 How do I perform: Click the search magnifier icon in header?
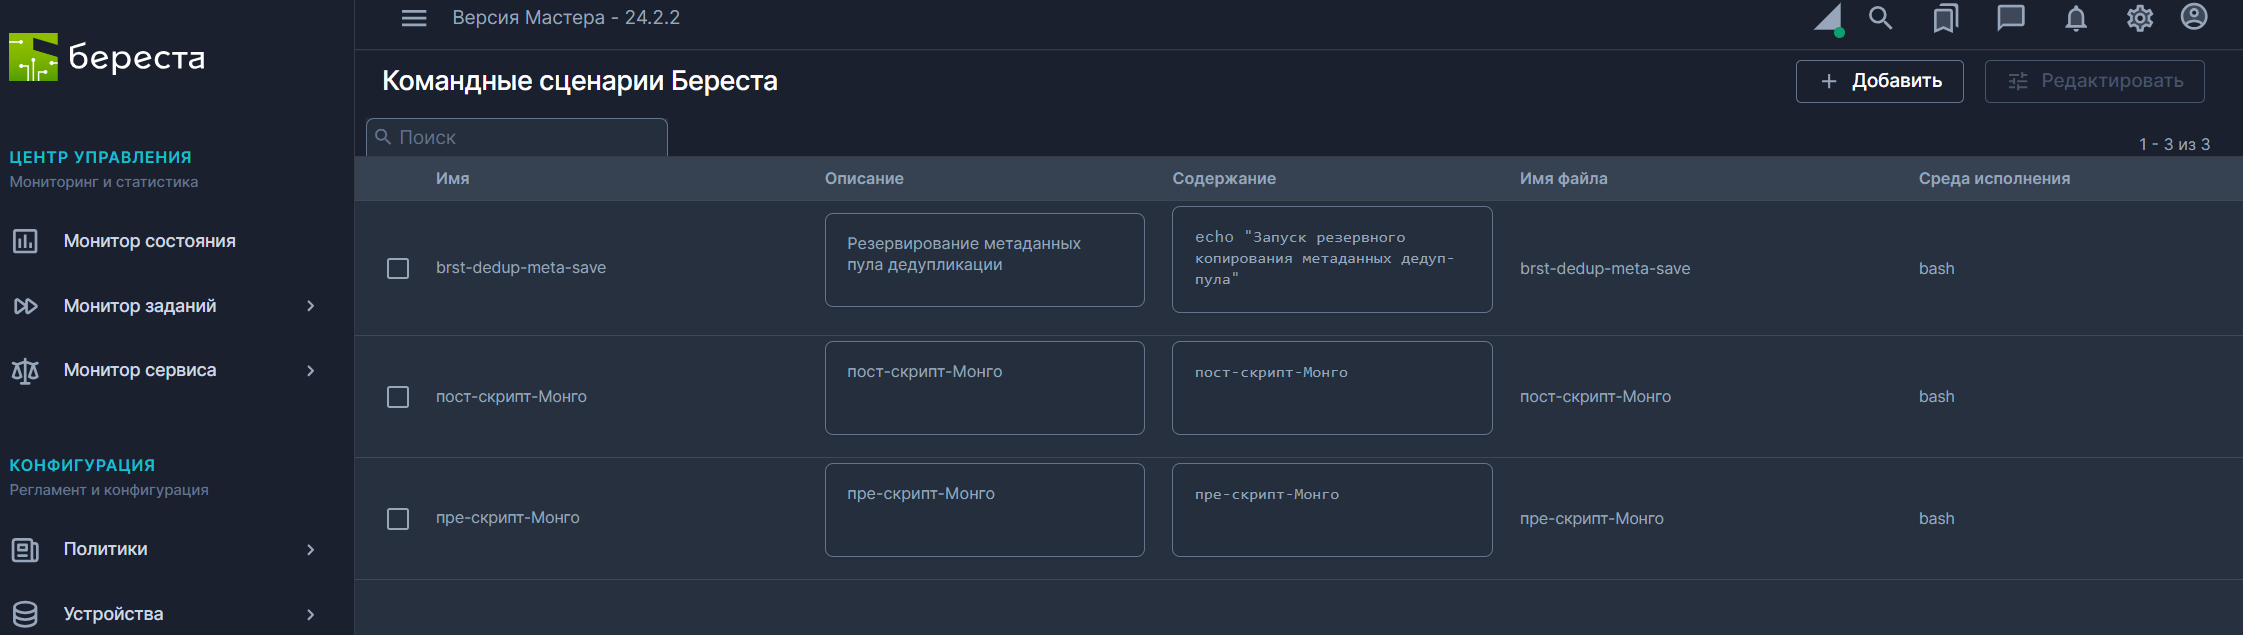(1880, 18)
